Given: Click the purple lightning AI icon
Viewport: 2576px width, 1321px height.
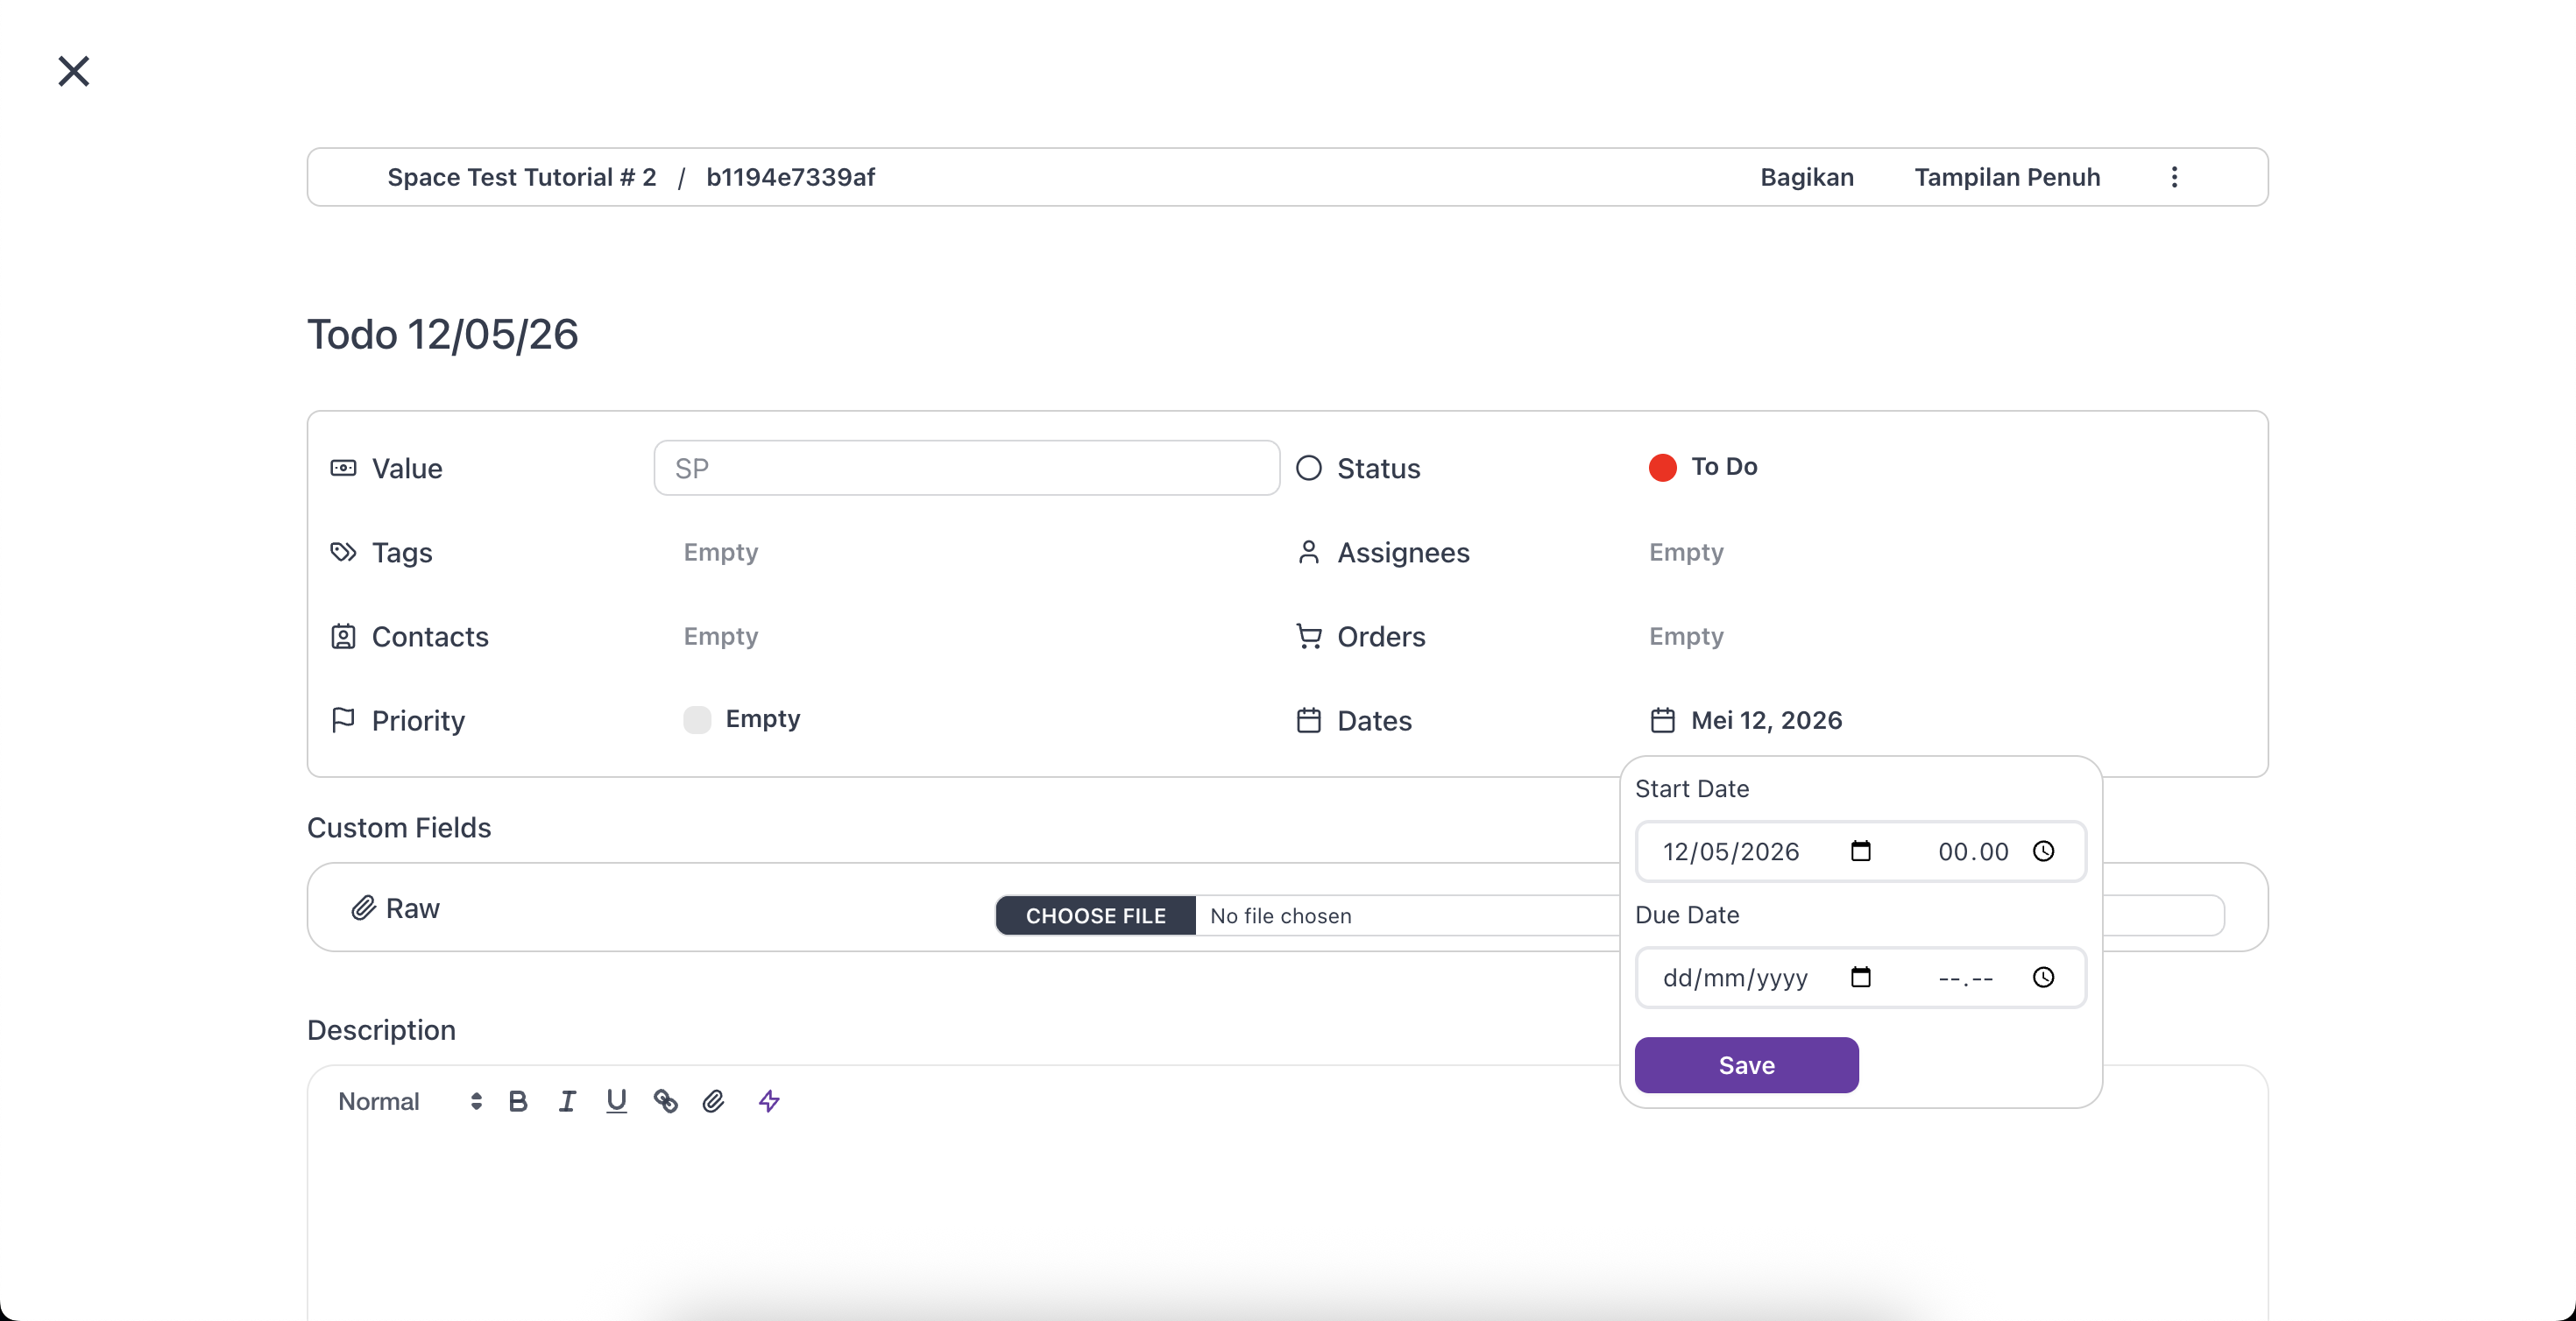Looking at the screenshot, I should 768,1101.
